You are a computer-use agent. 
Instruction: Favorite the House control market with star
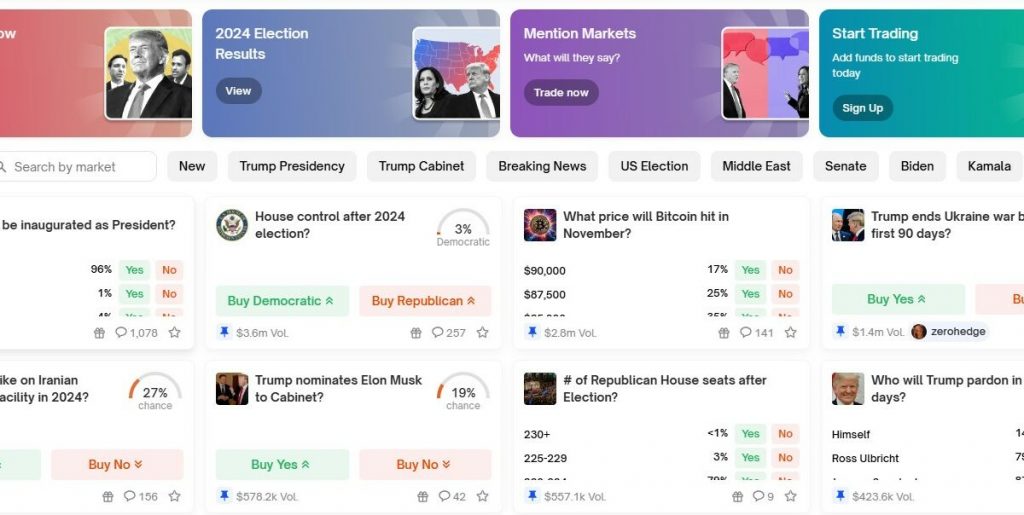click(482, 332)
